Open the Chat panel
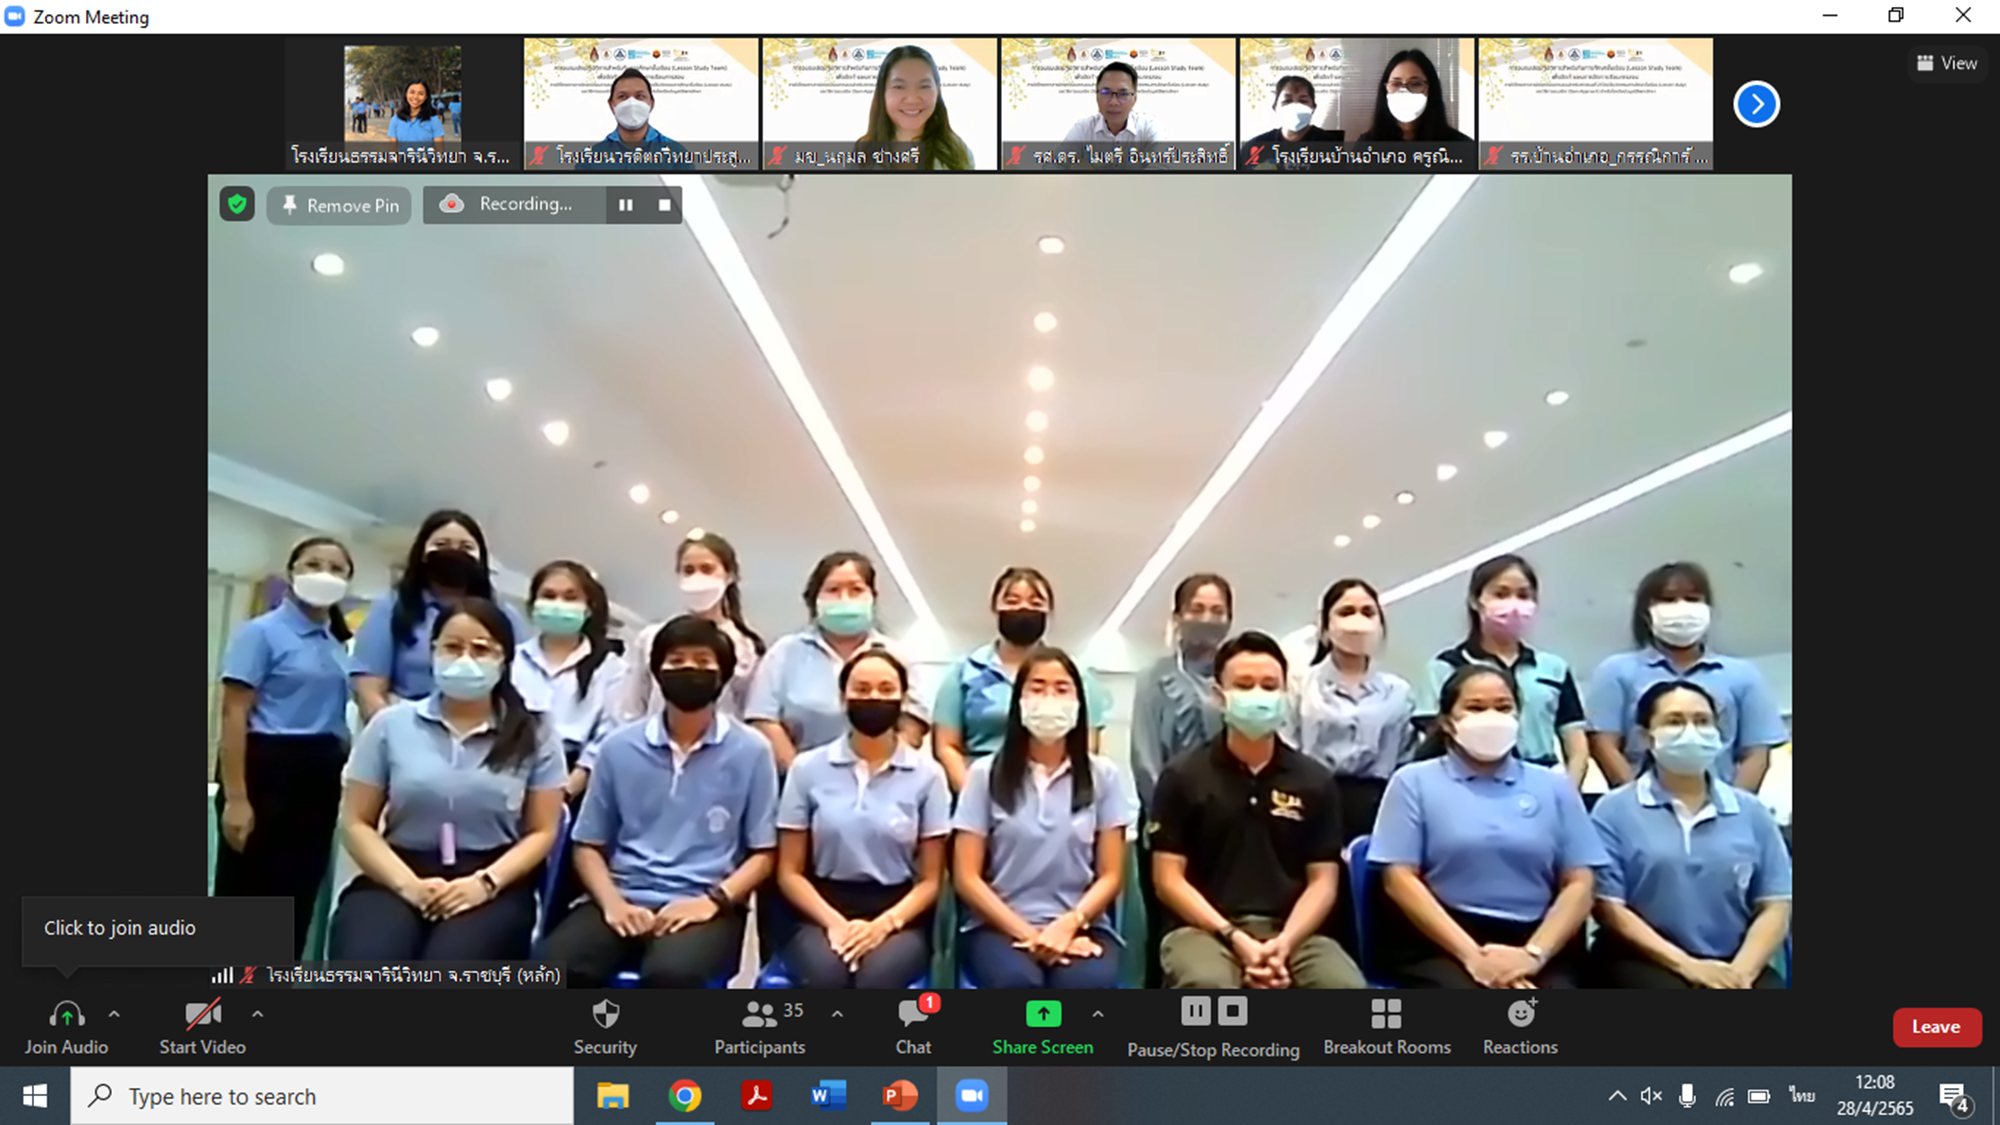Viewport: 2000px width, 1125px height. (x=913, y=1027)
